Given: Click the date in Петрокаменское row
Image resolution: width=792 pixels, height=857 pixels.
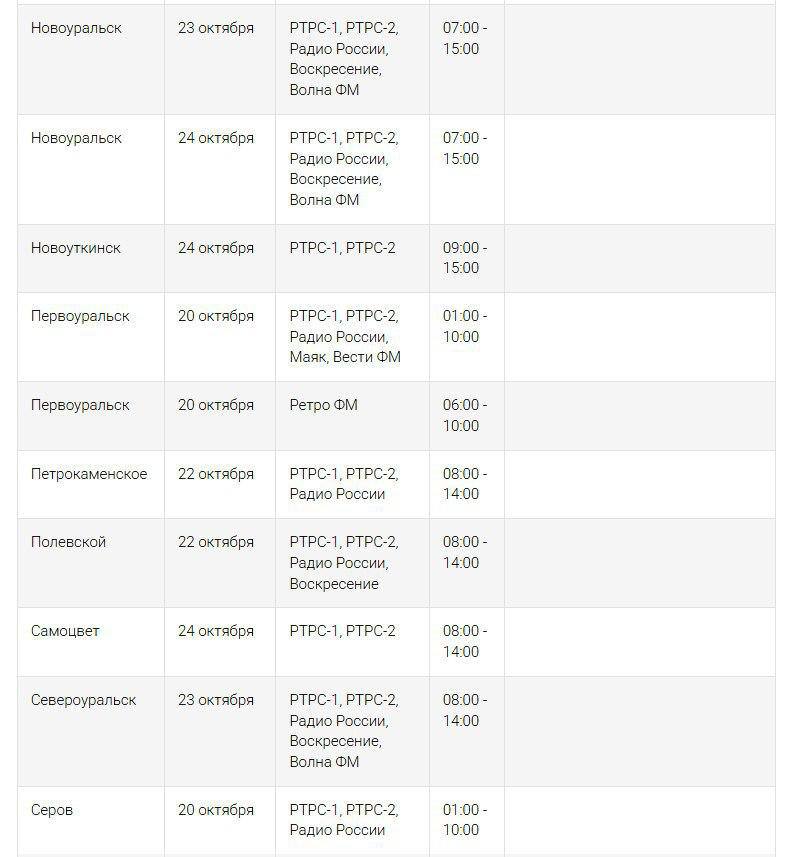Looking at the screenshot, I should pos(216,474).
